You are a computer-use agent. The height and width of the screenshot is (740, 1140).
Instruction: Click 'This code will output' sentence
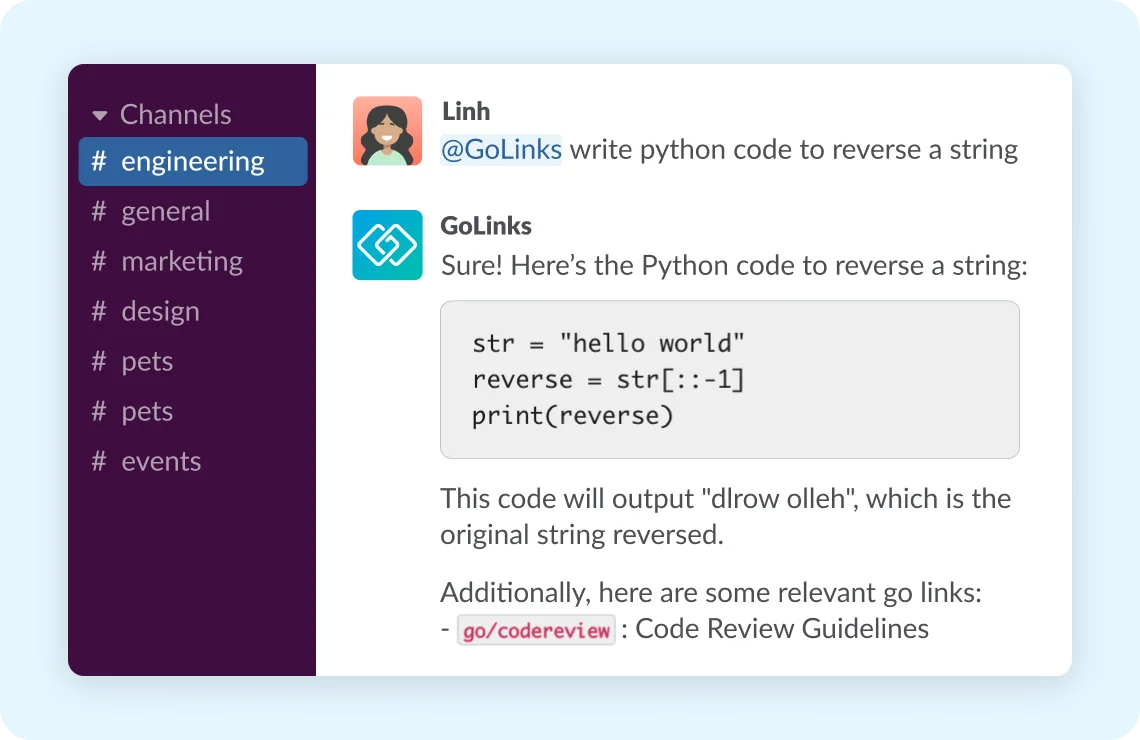click(726, 516)
